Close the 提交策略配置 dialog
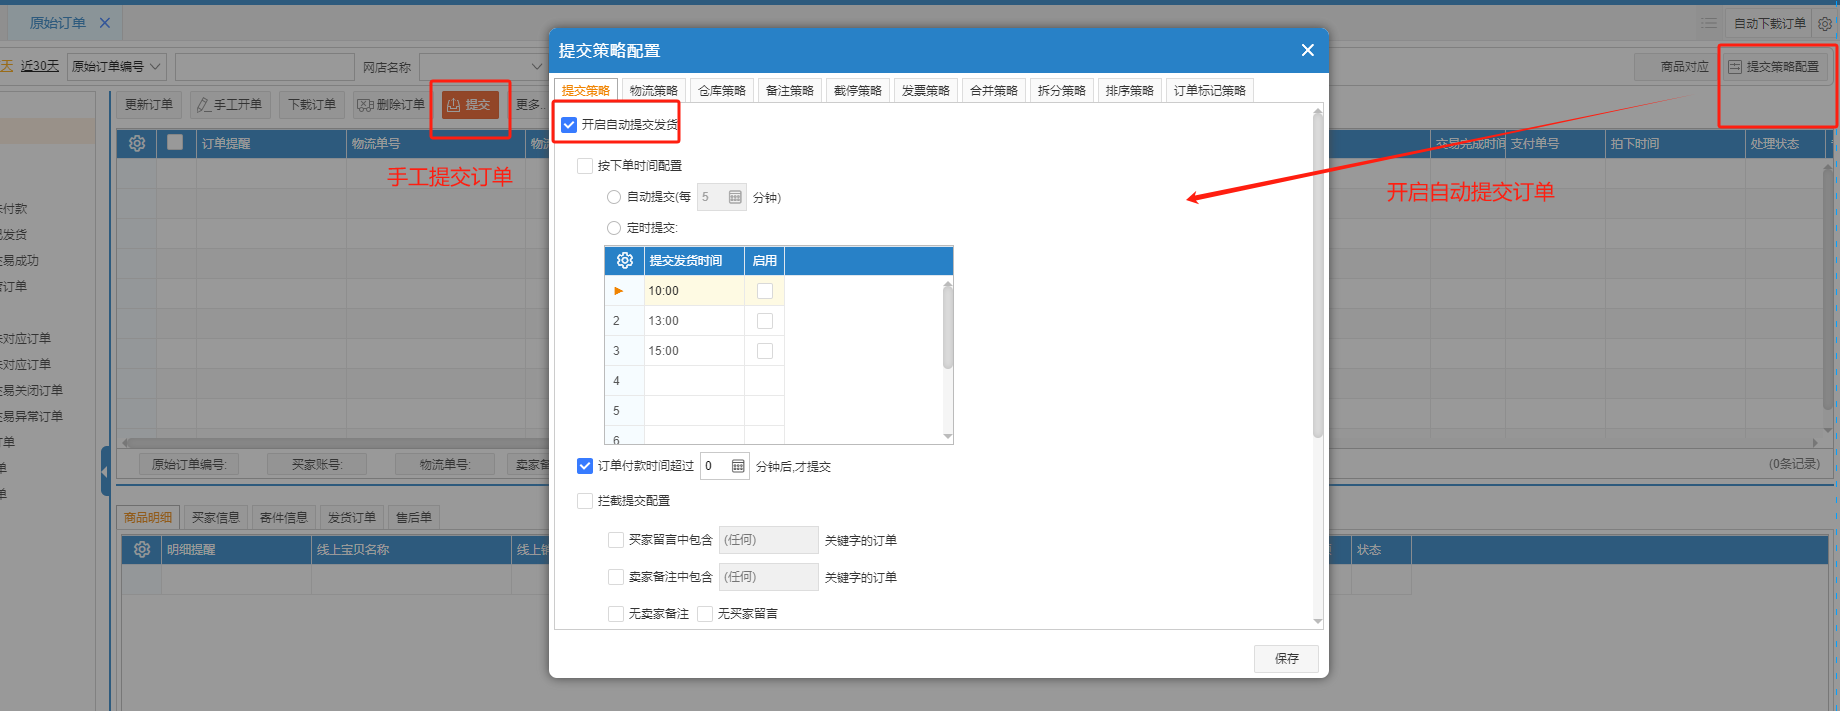Viewport: 1840px width, 711px height. 1307,50
